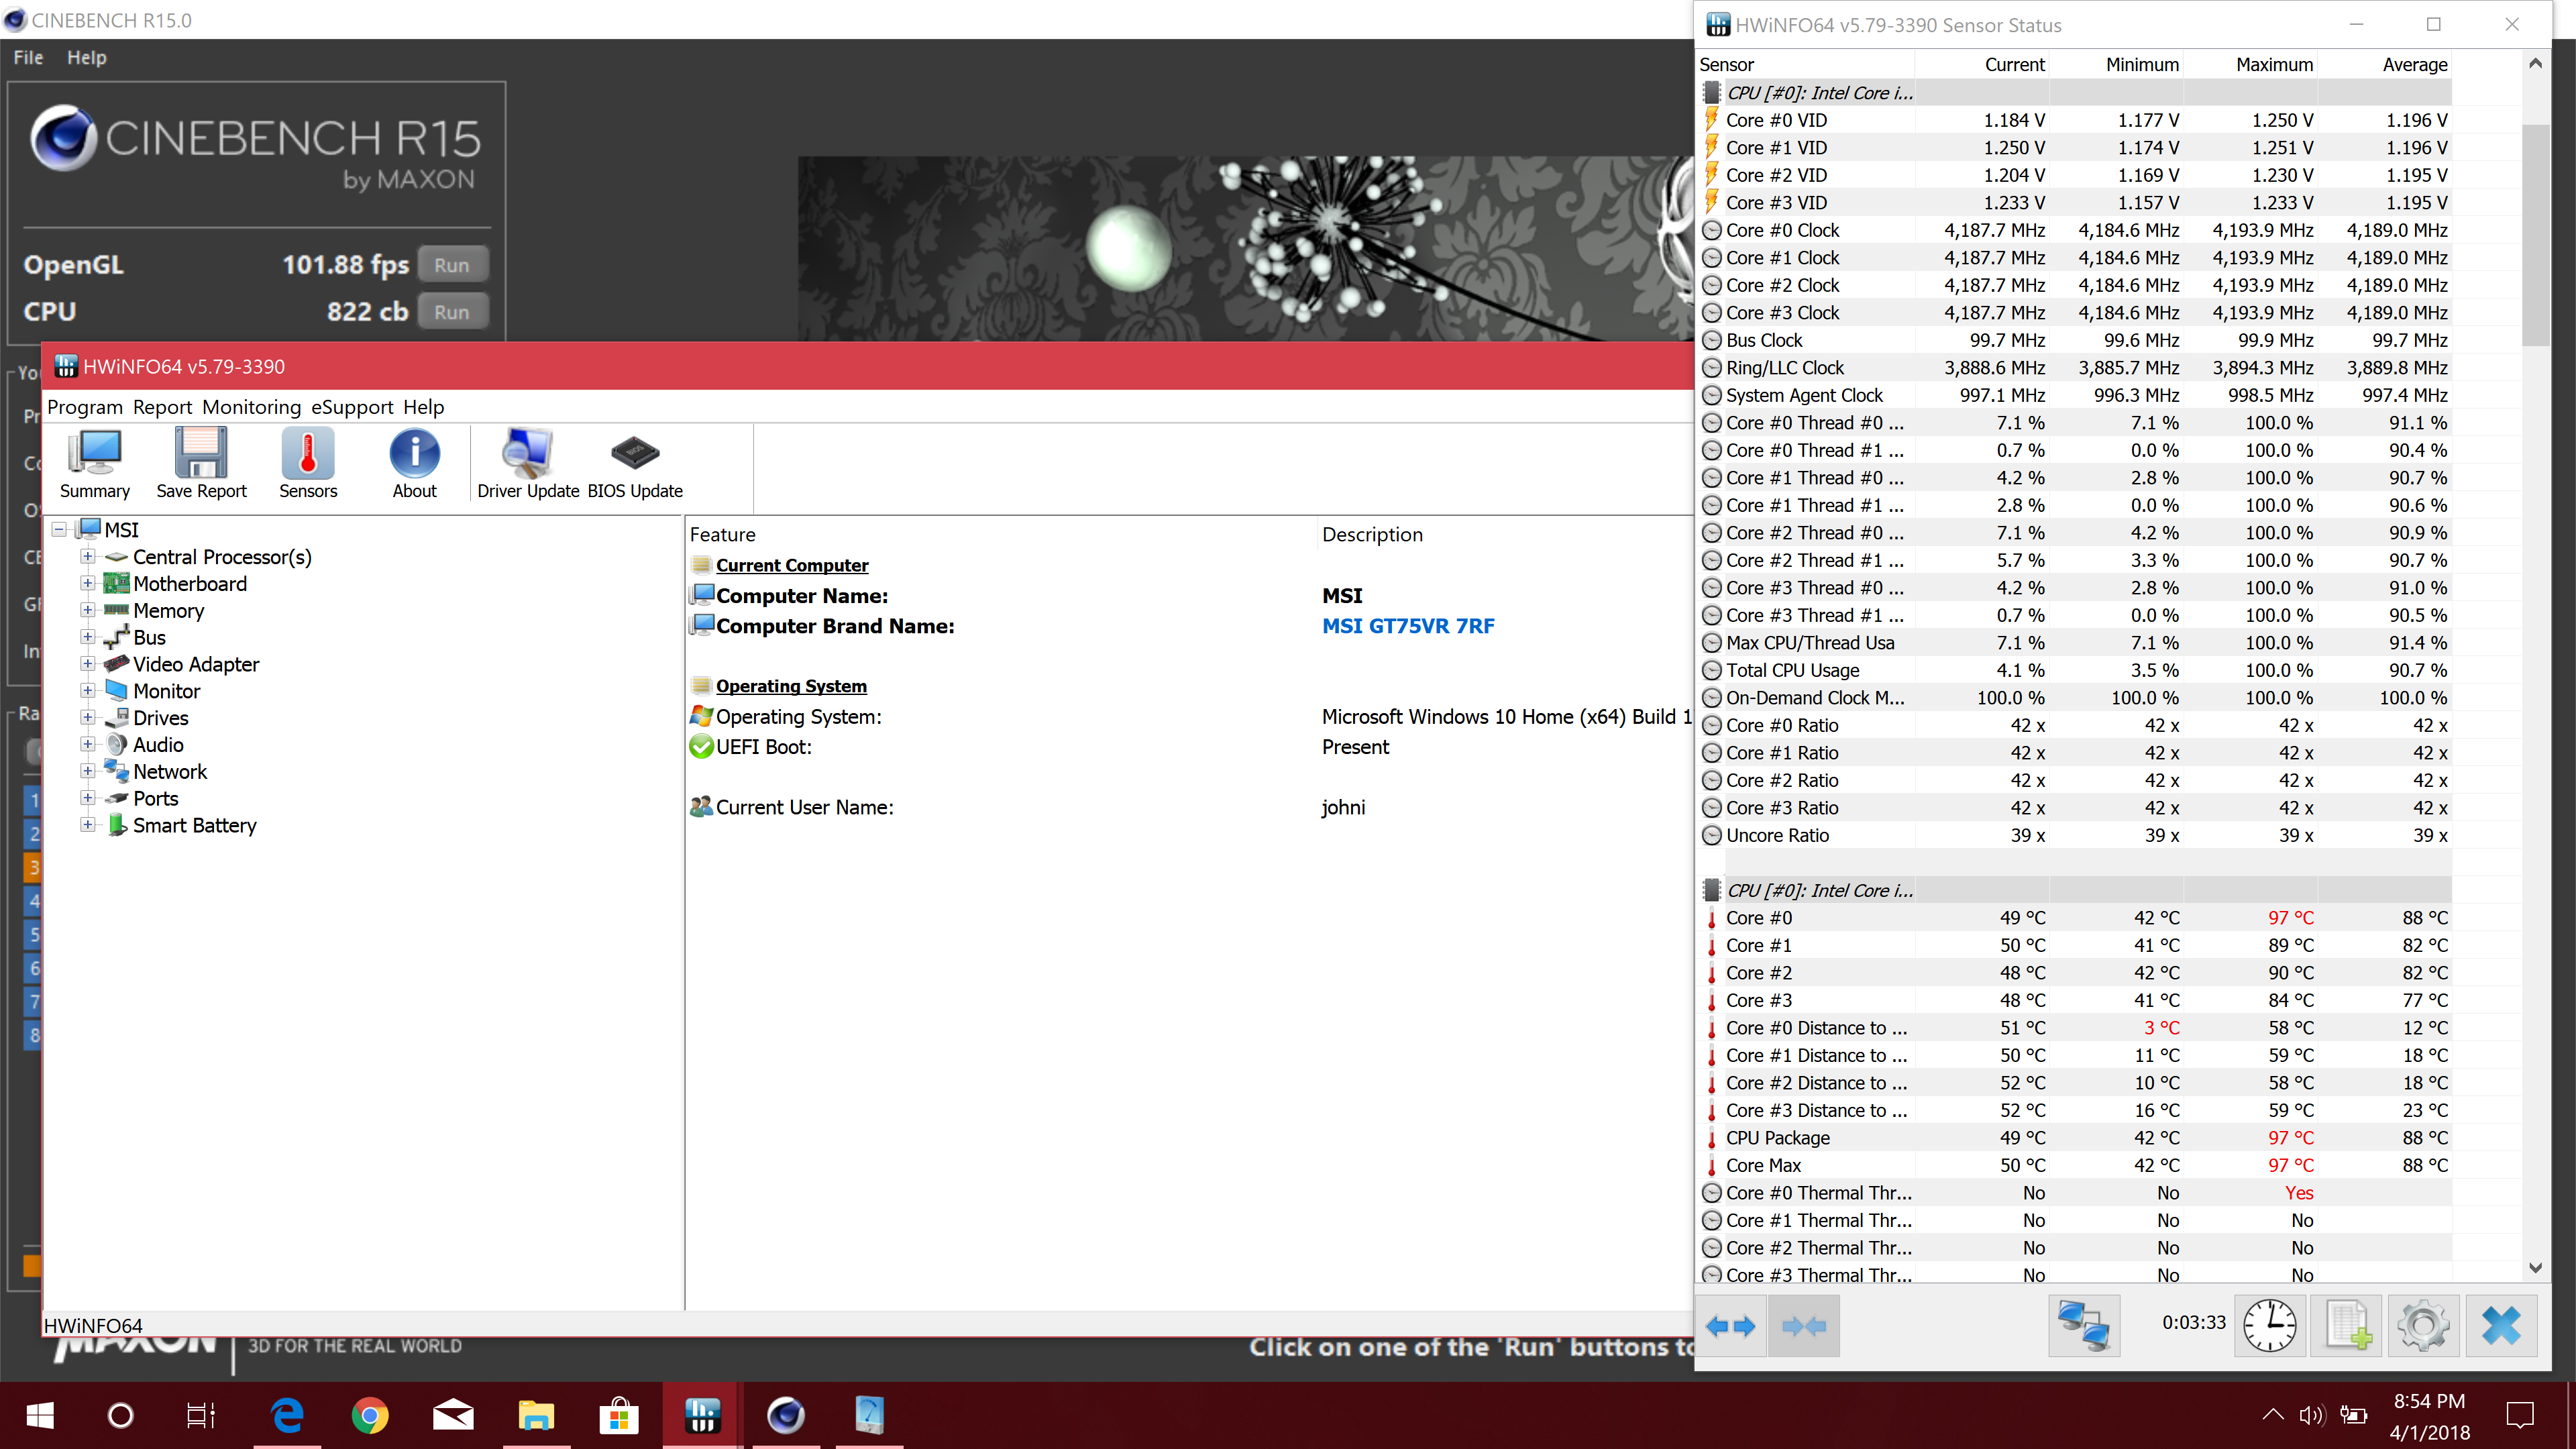Collapse the MSI root tree node
Screen dimensions: 2576x1449
click(60, 529)
